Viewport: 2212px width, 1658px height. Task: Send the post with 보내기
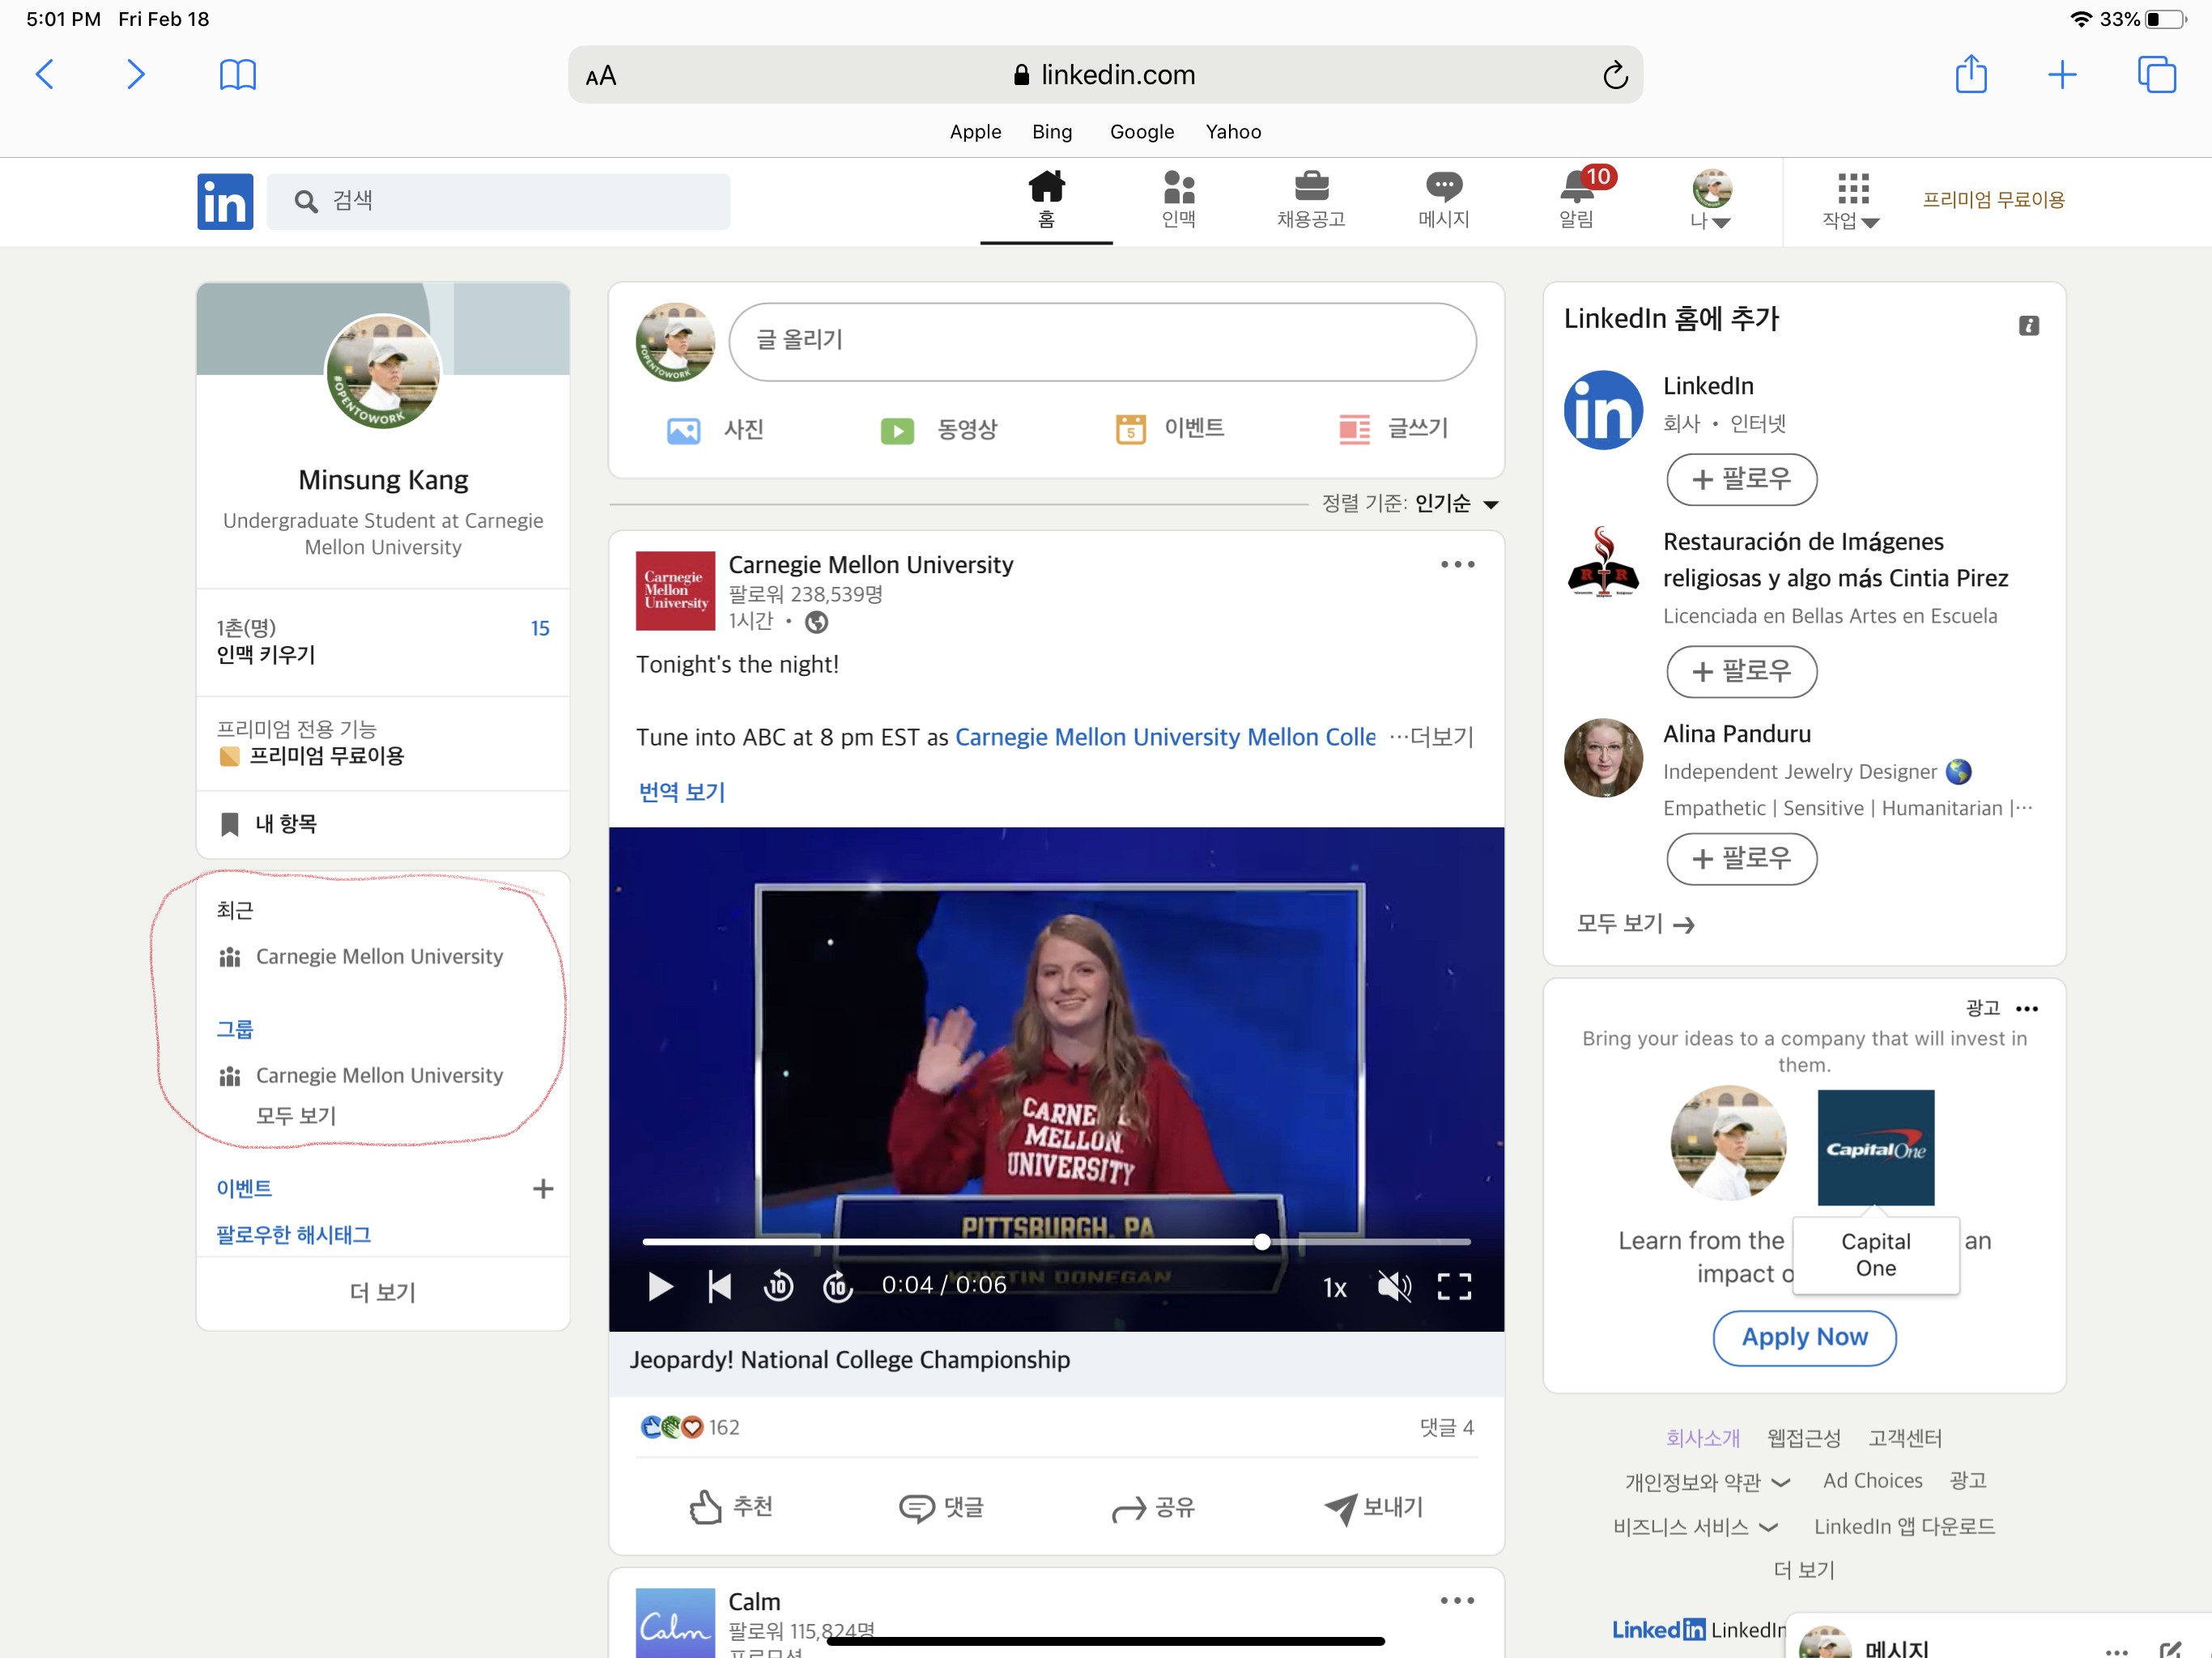pos(1373,1507)
